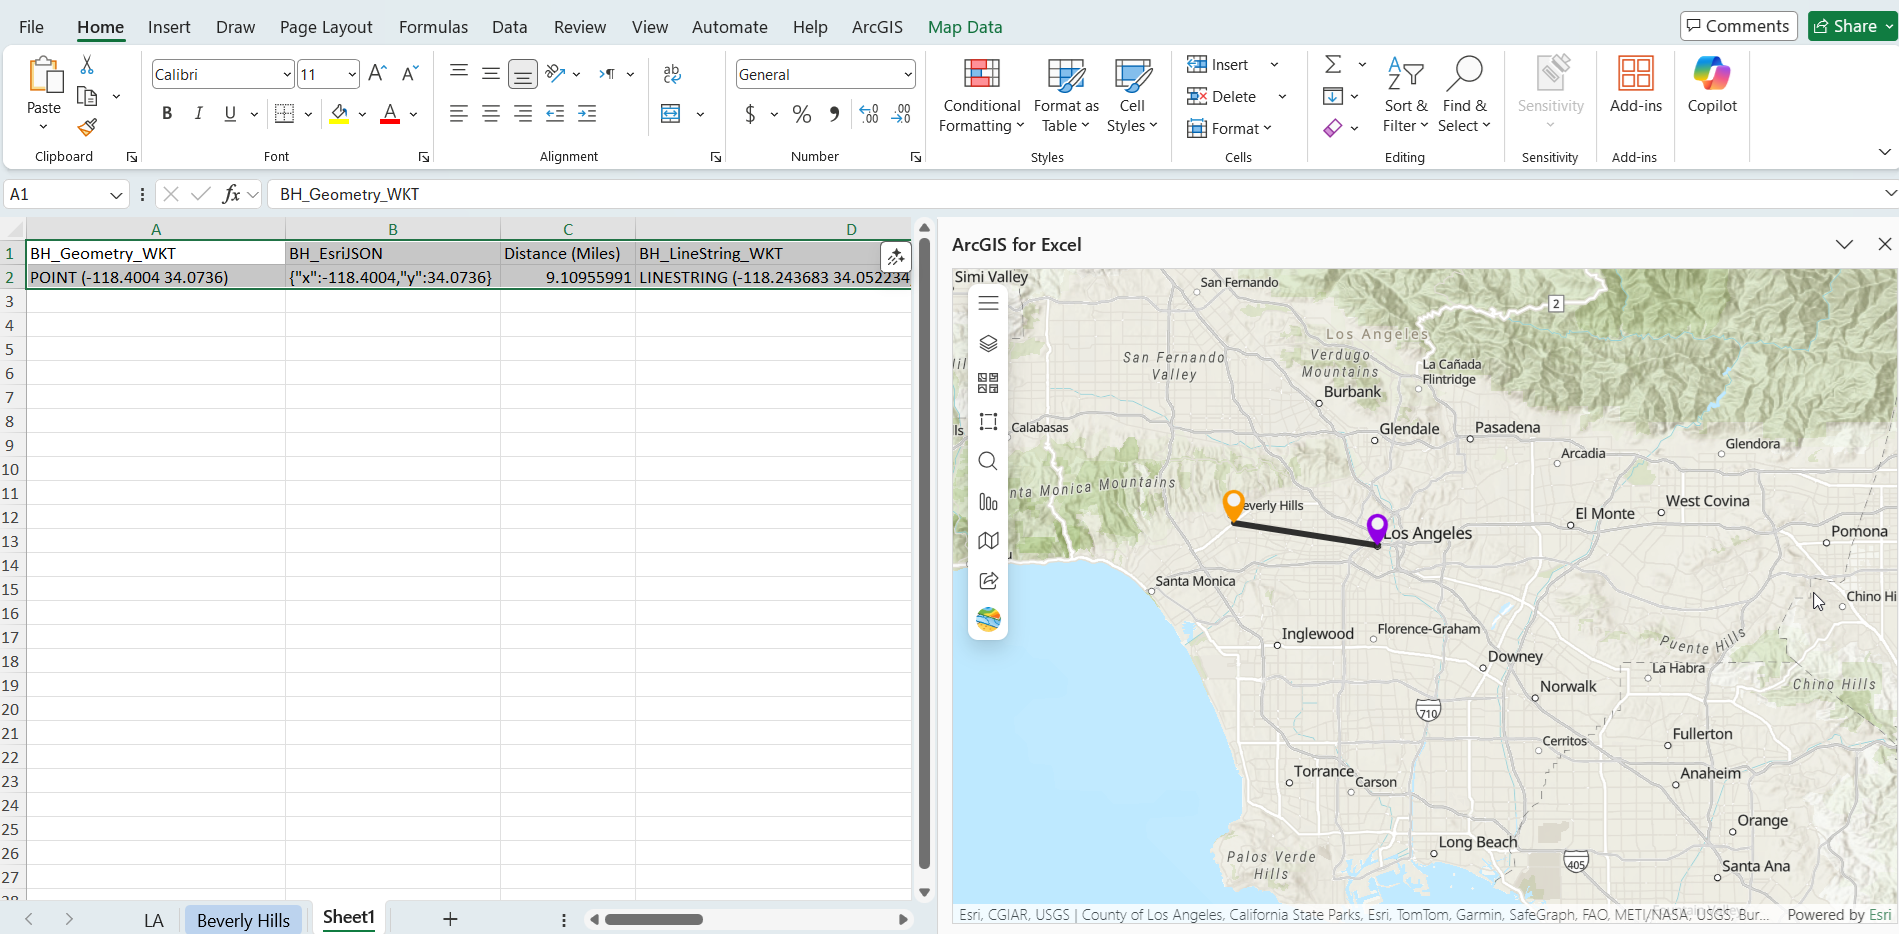This screenshot has width=1899, height=934.
Task: Toggle Italic formatting
Action: [199, 114]
